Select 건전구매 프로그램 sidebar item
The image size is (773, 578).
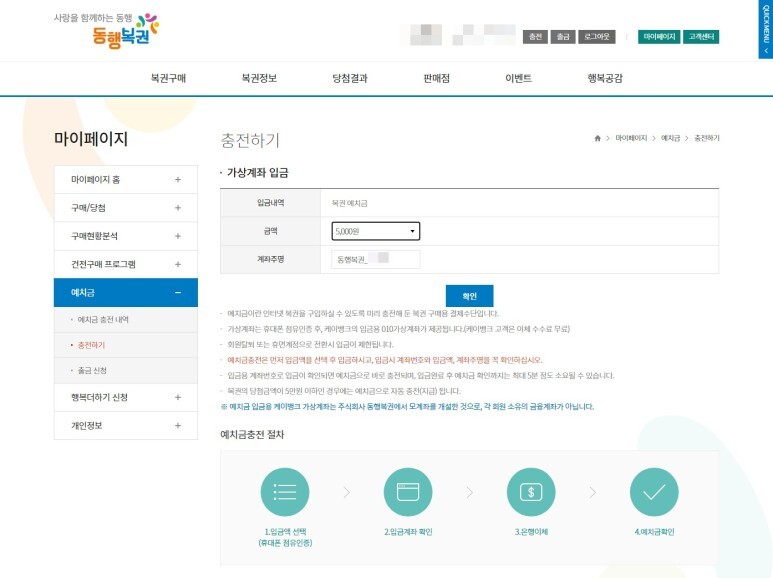click(x=126, y=264)
